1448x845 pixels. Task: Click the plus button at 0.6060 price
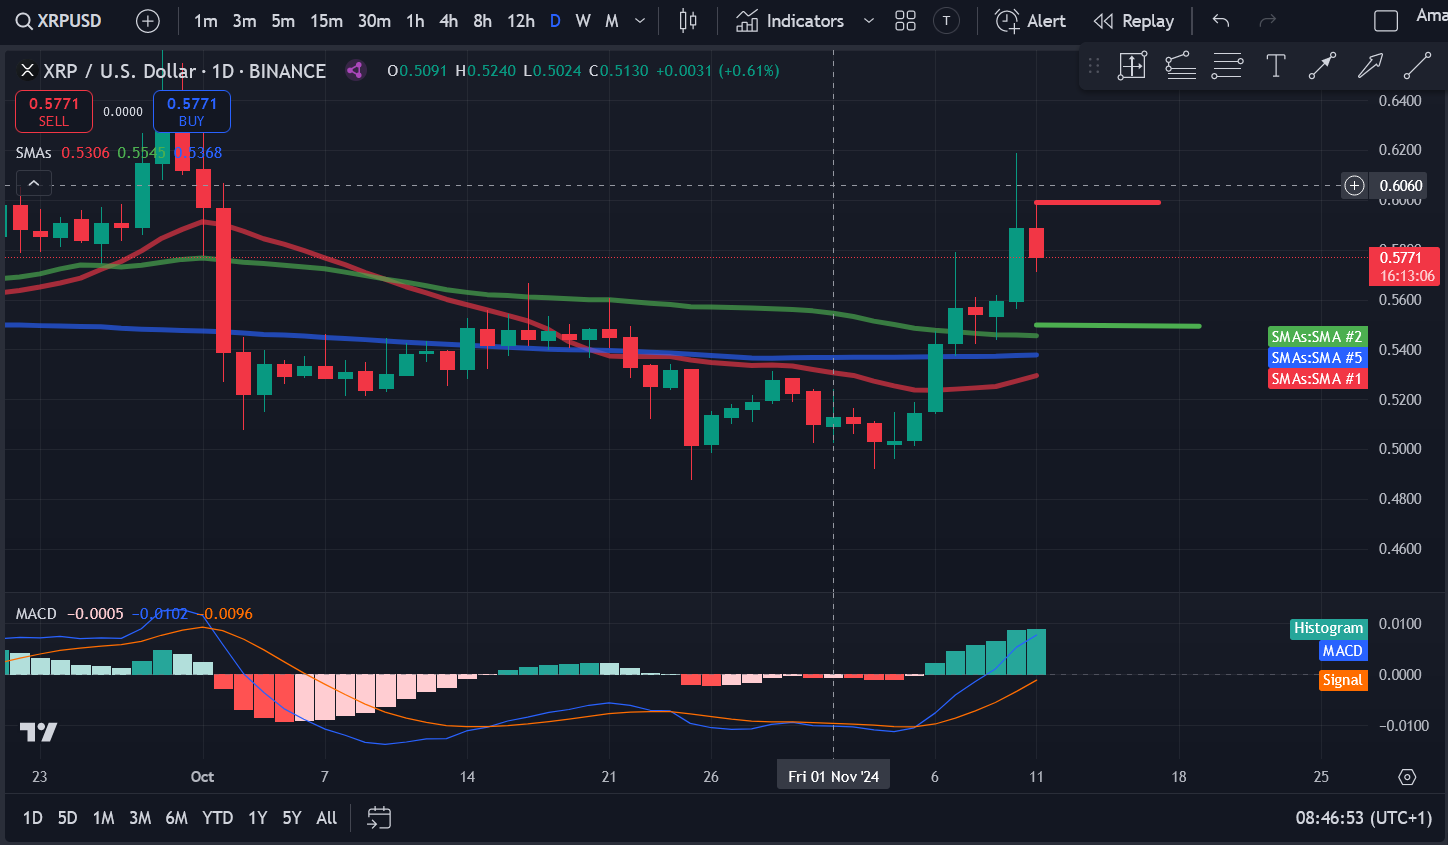coord(1354,185)
